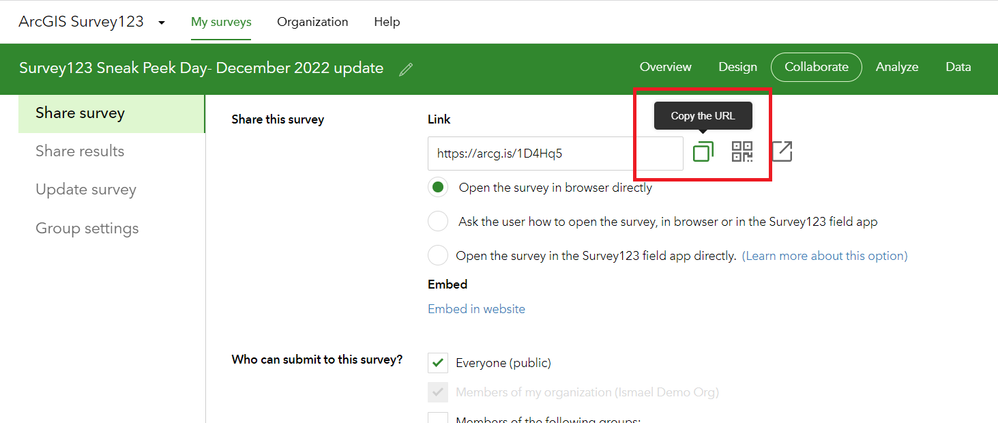Click the Embed in website link
The width and height of the screenshot is (998, 423).
tap(476, 309)
